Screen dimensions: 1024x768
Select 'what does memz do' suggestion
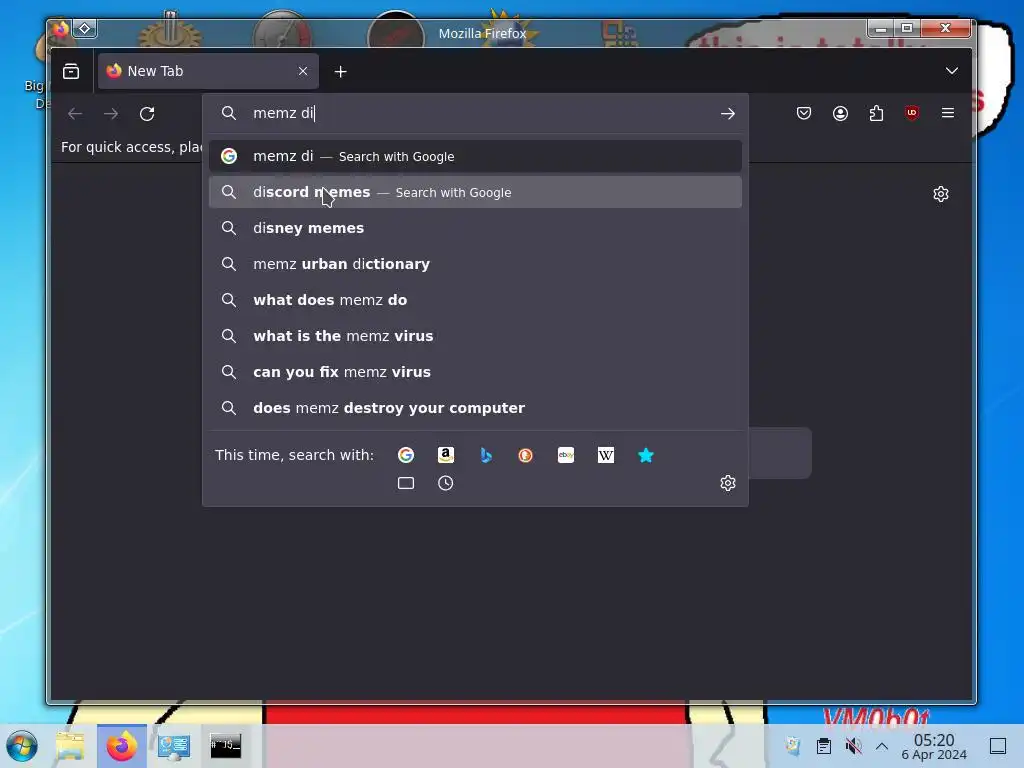475,300
